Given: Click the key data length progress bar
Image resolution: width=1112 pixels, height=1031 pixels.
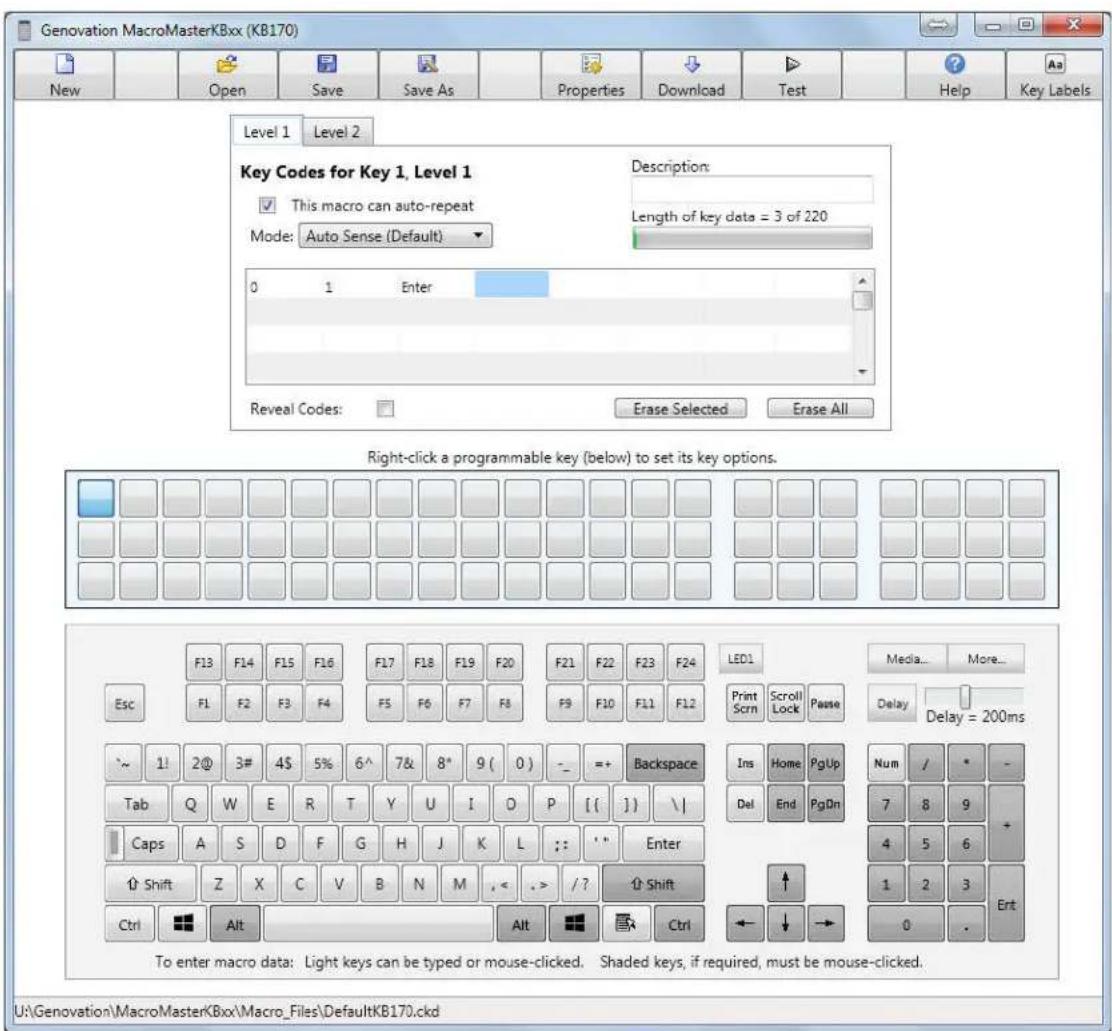Looking at the screenshot, I should tap(752, 239).
